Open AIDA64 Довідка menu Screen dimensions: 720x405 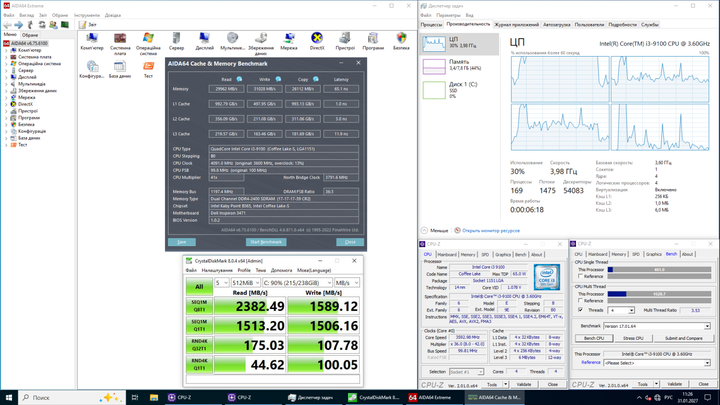[x=113, y=15]
